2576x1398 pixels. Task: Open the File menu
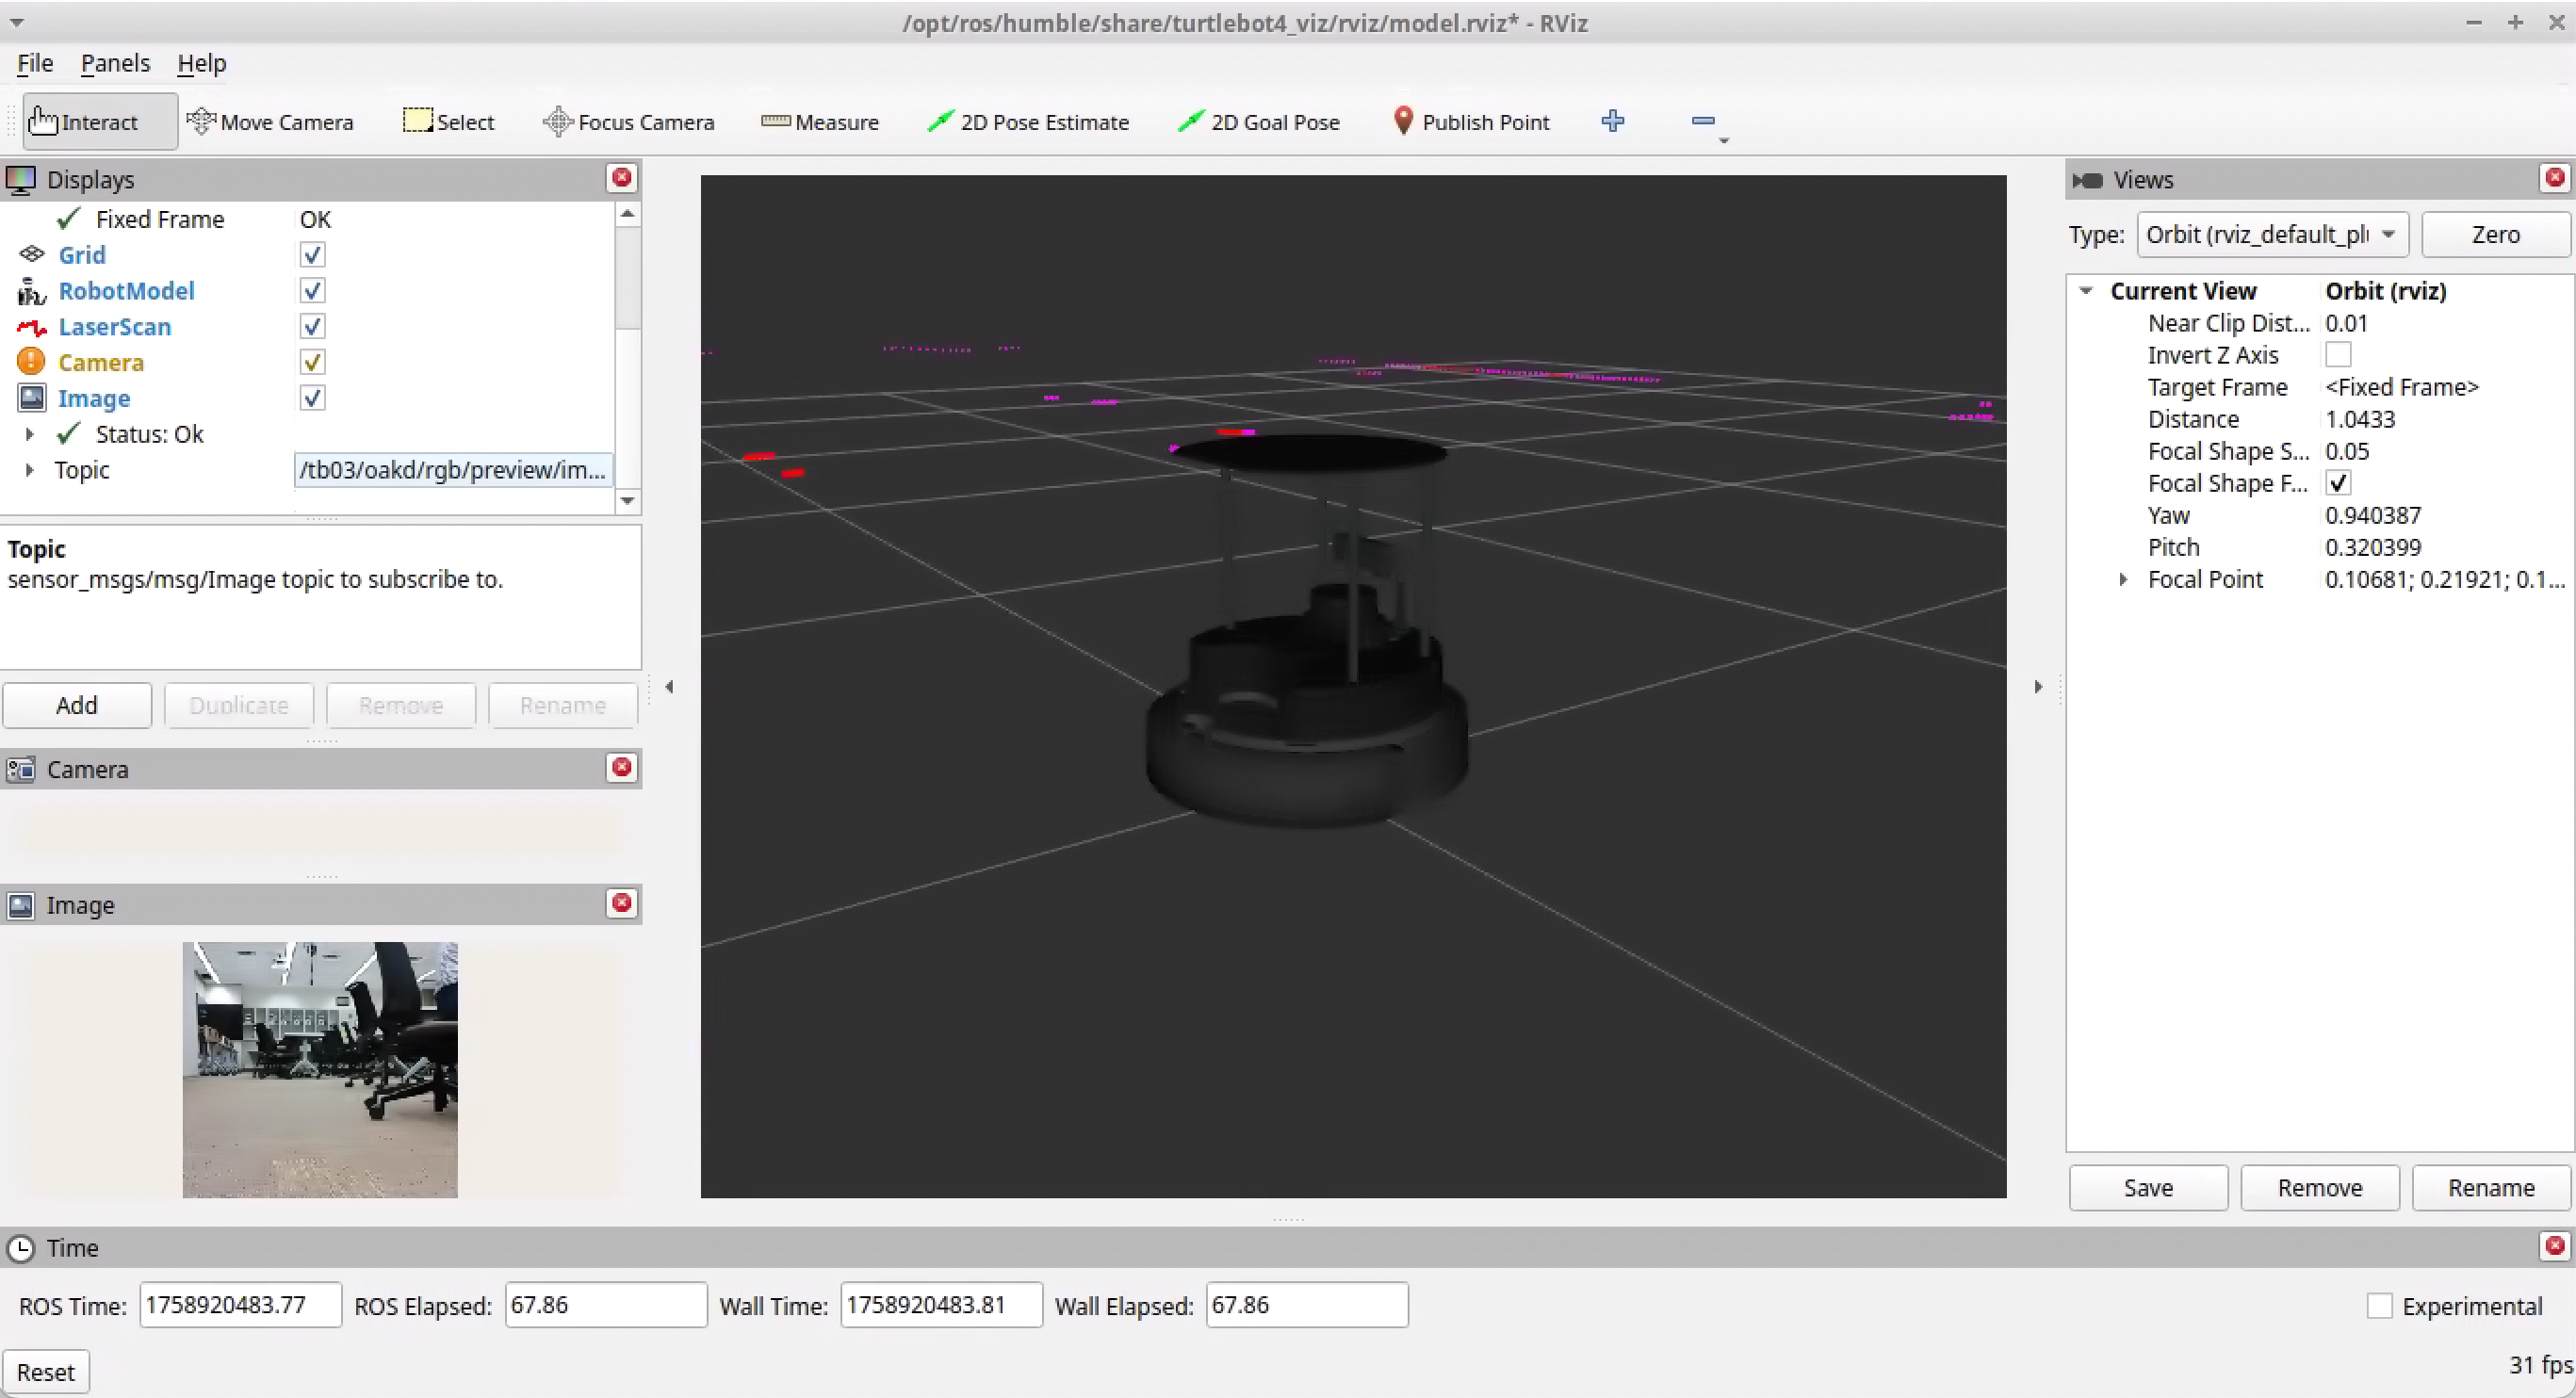[35, 63]
